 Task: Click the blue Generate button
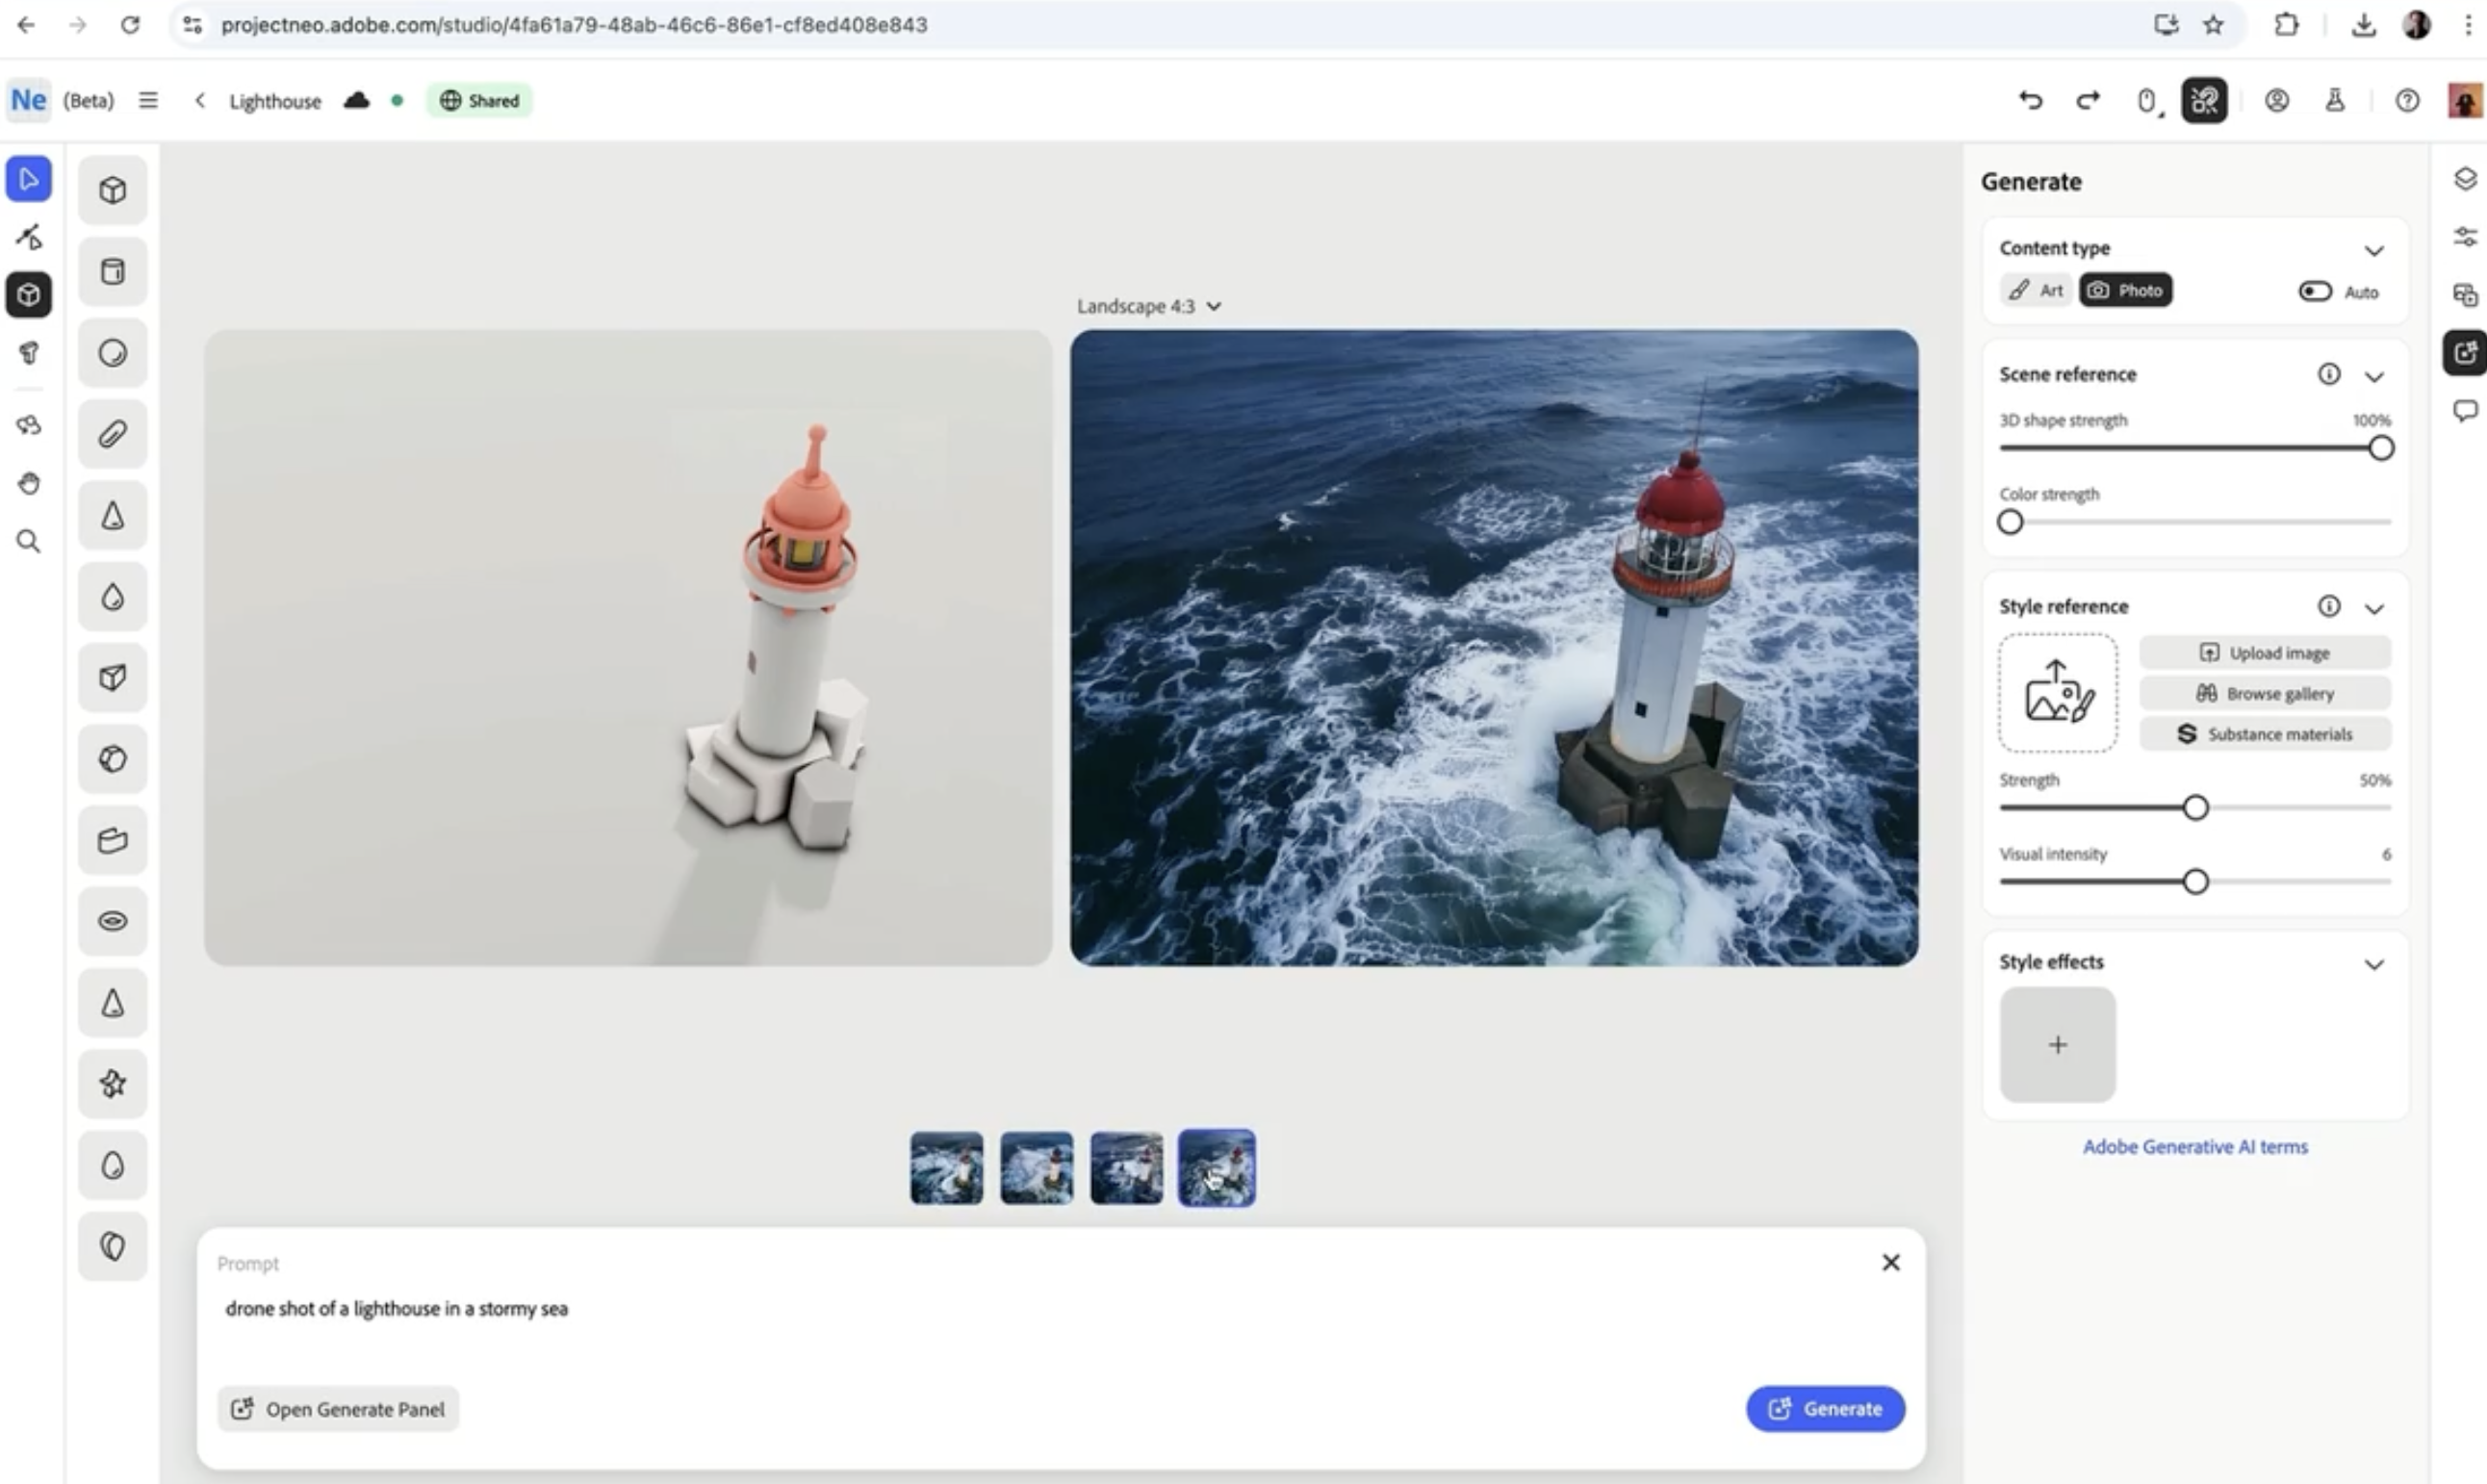[1824, 1408]
